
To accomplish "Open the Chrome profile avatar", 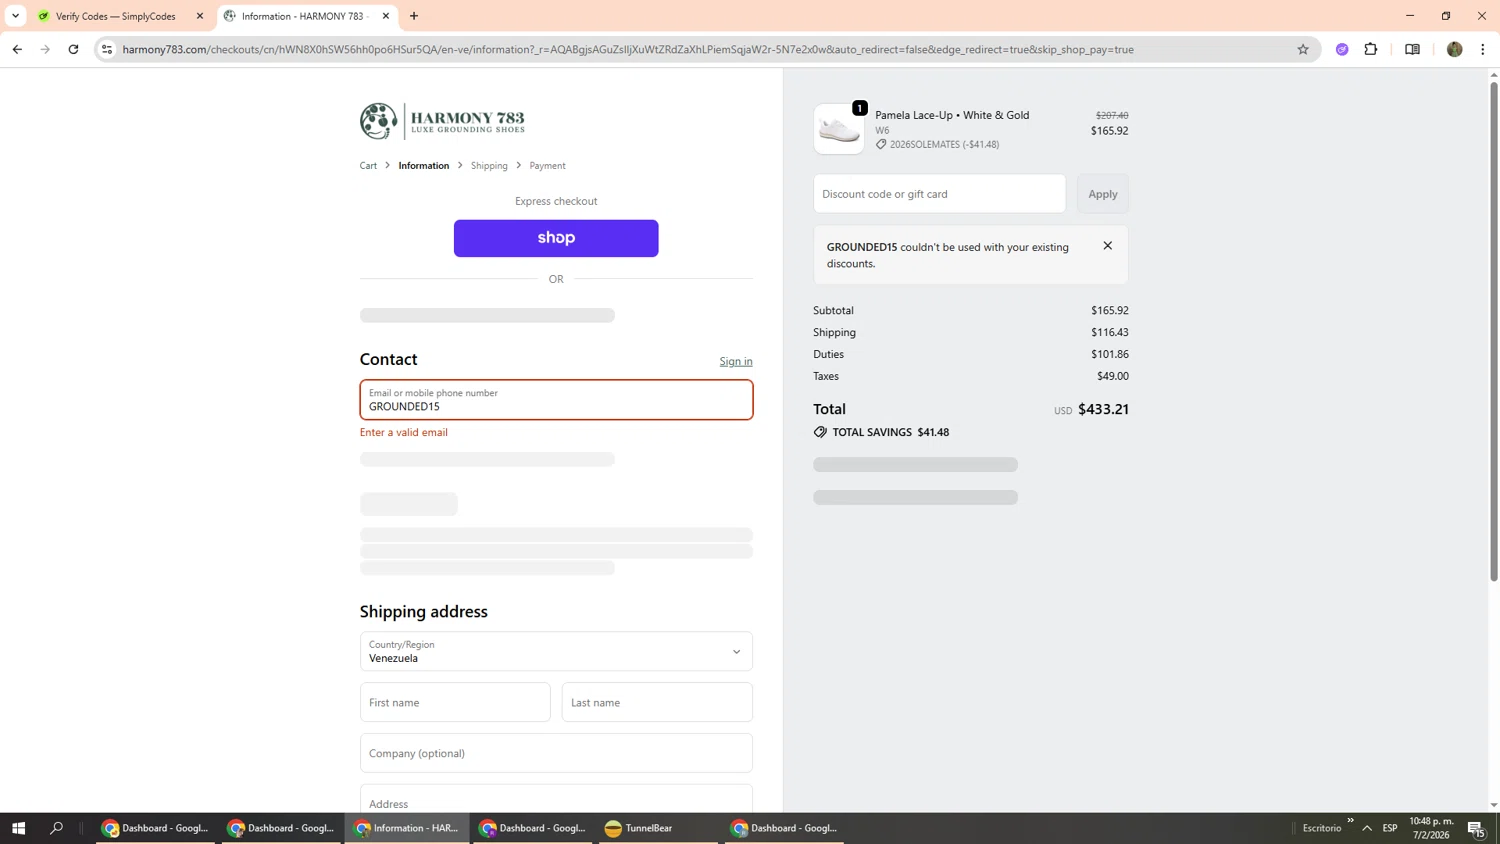I will pos(1454,49).
